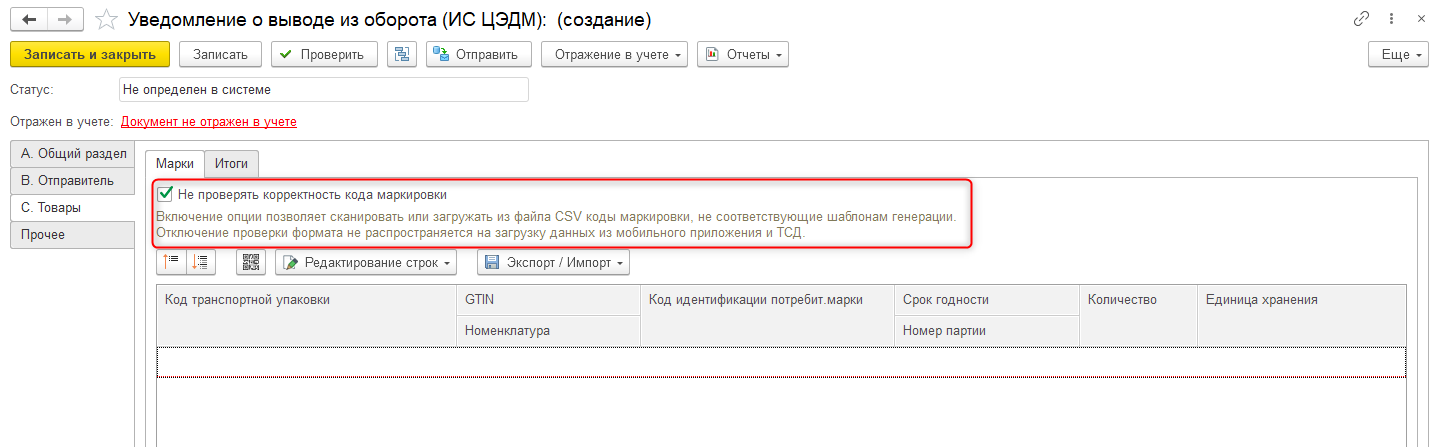Select the Марки tab
1444x447 pixels.
175,164
